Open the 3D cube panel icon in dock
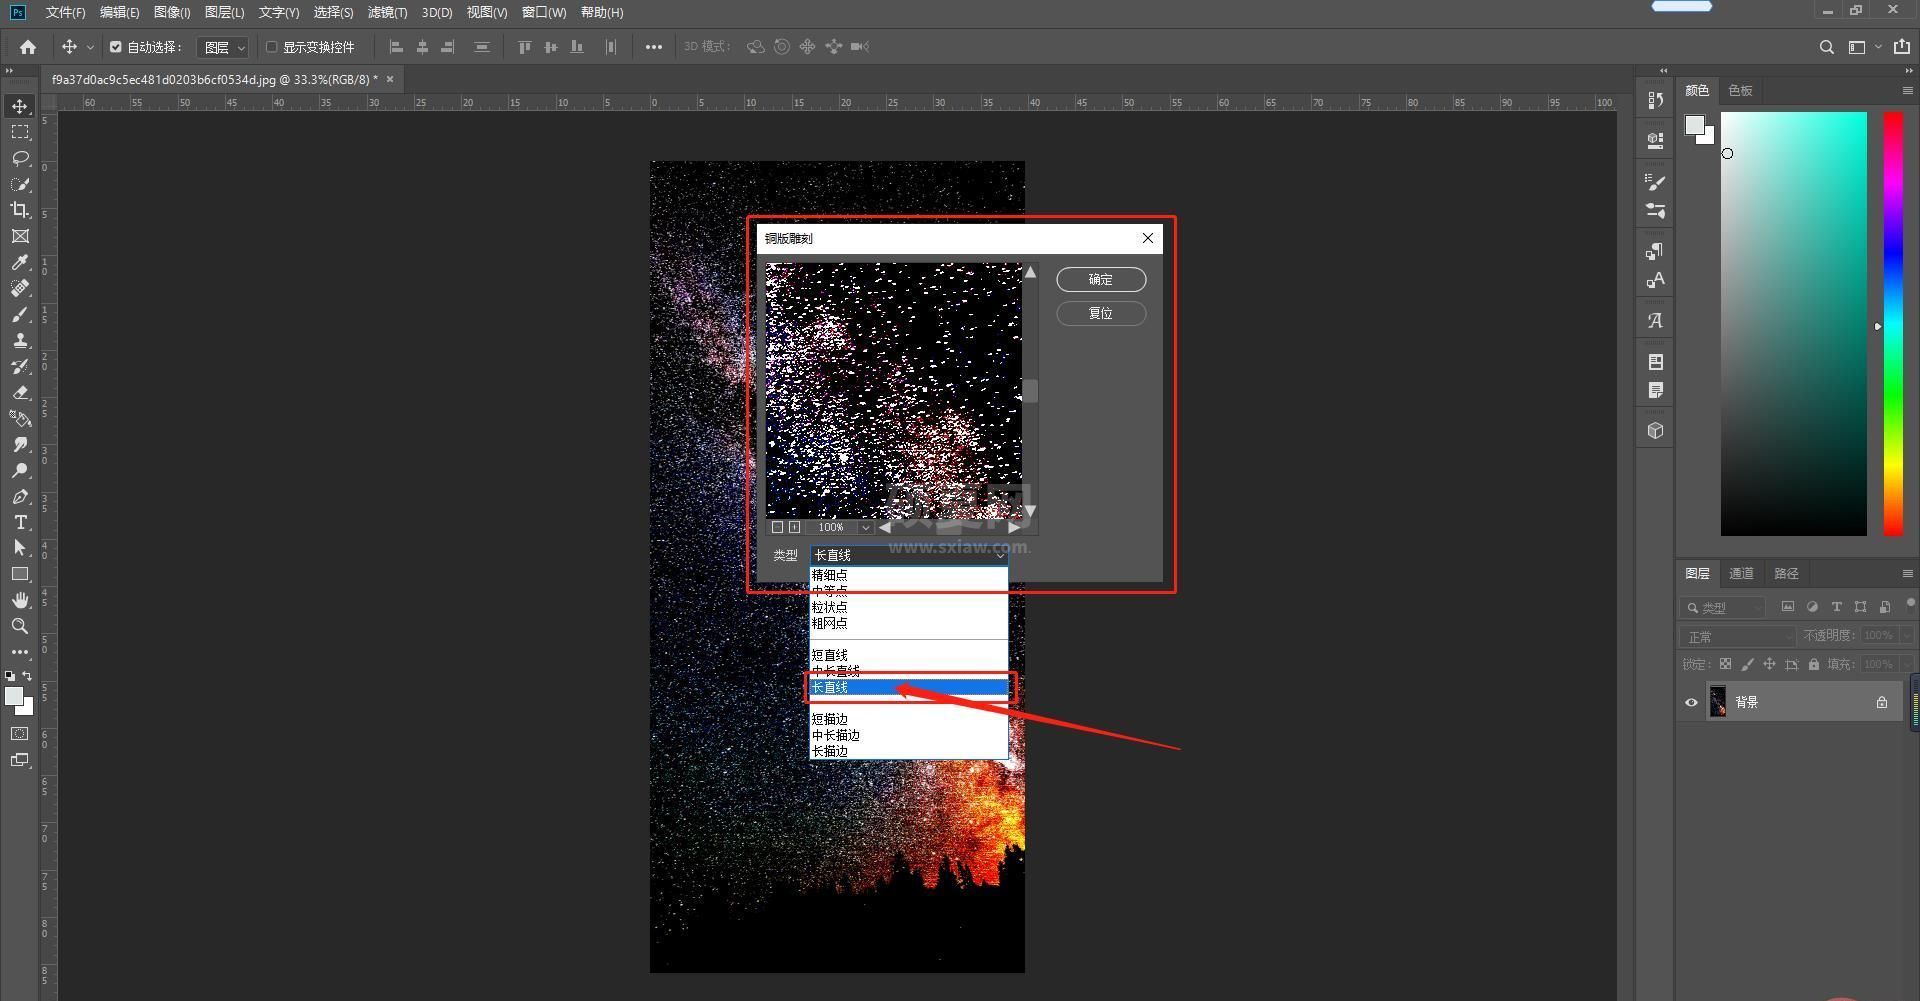 [x=1656, y=430]
